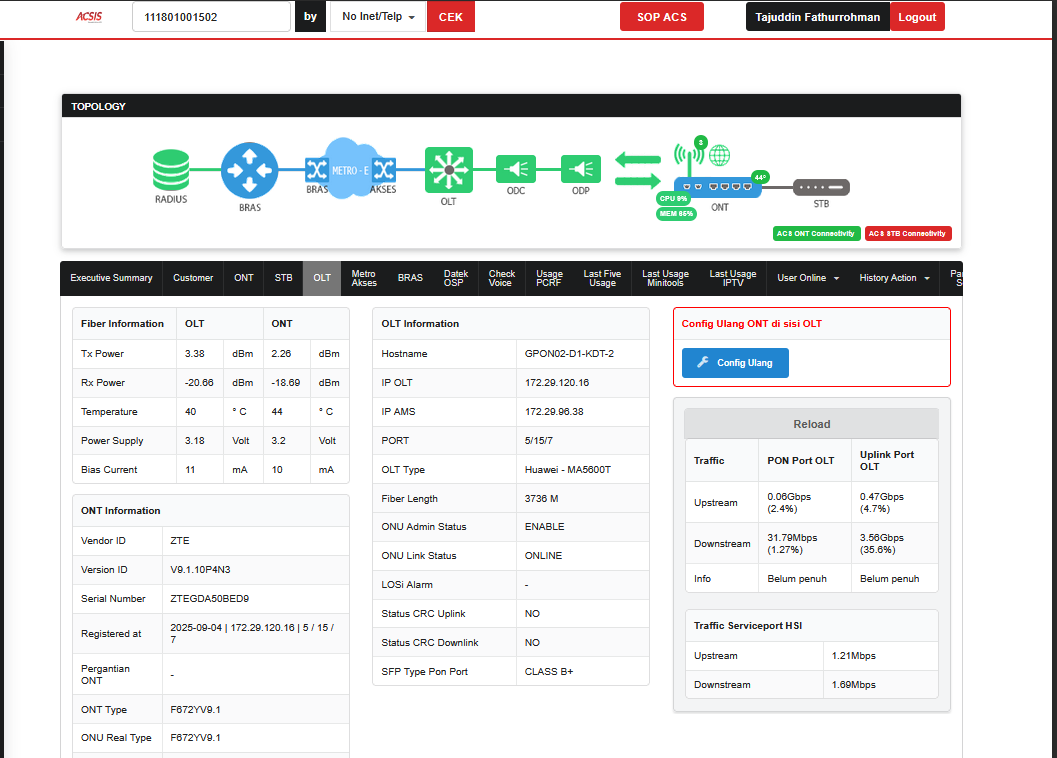
Task: Open the Last Usage Minitools tab
Action: pyautogui.click(x=665, y=278)
